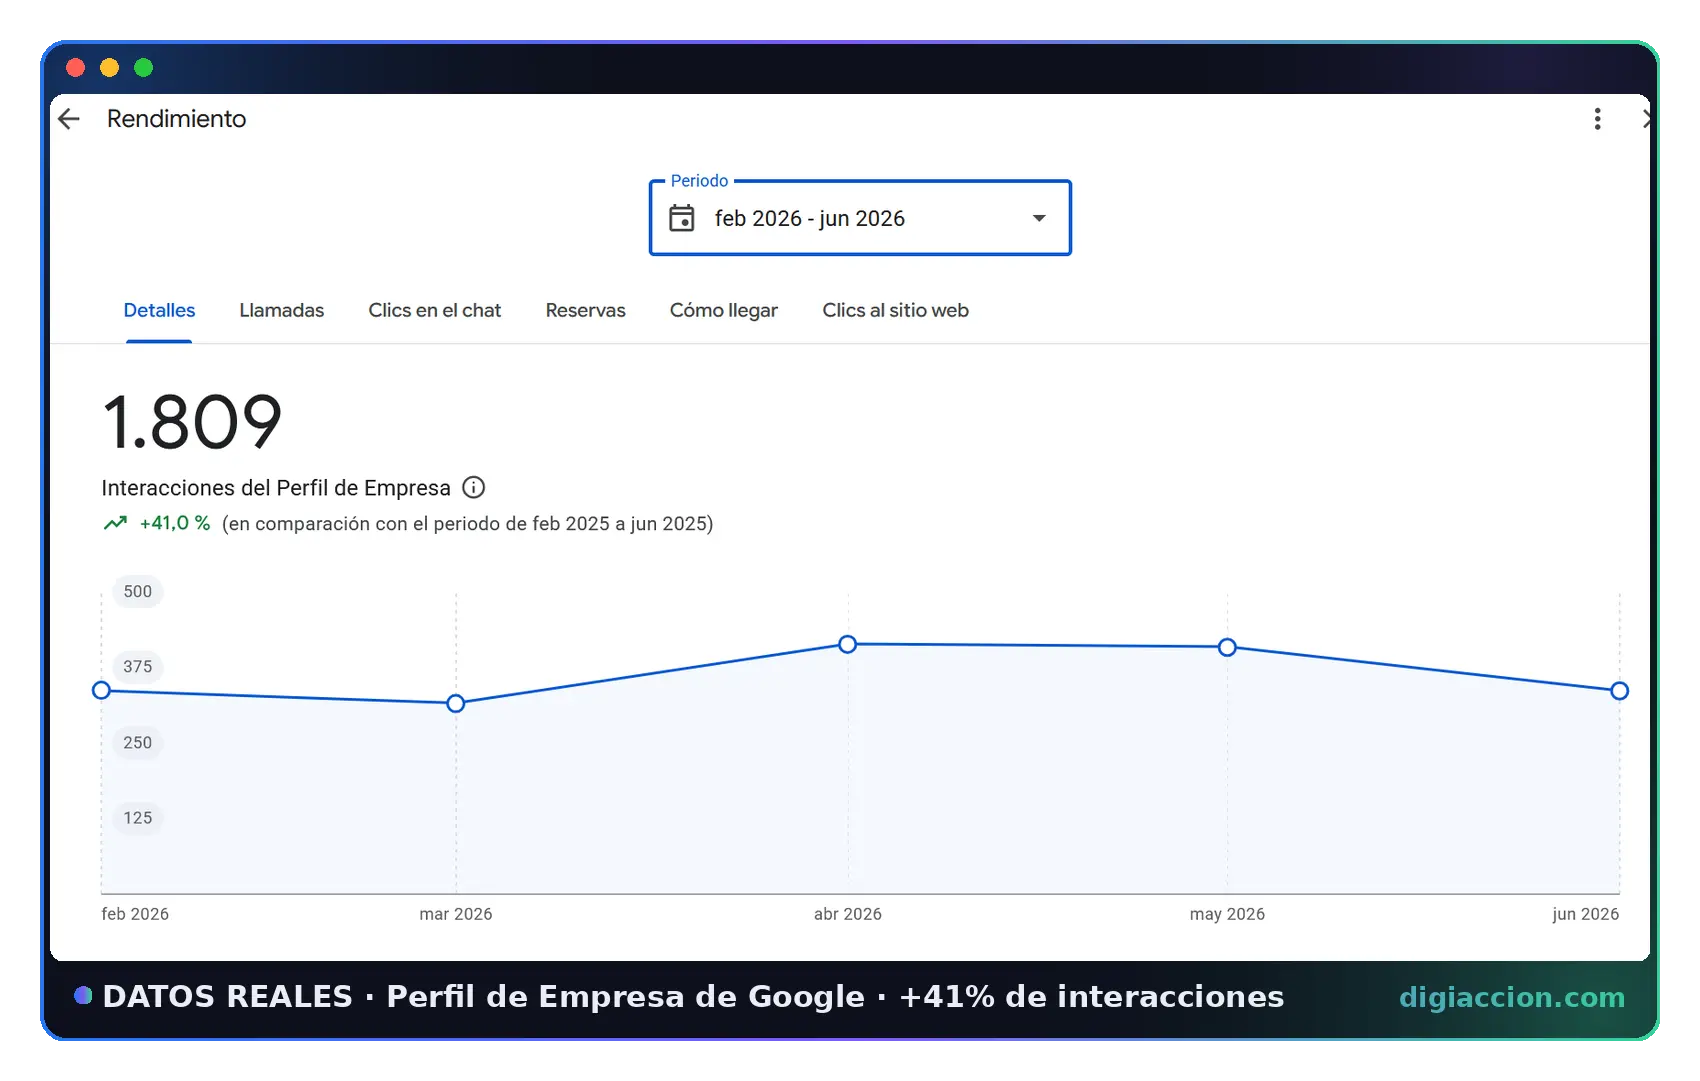Click the calendar icon in Periodo field
1700x1081 pixels.
tap(682, 218)
